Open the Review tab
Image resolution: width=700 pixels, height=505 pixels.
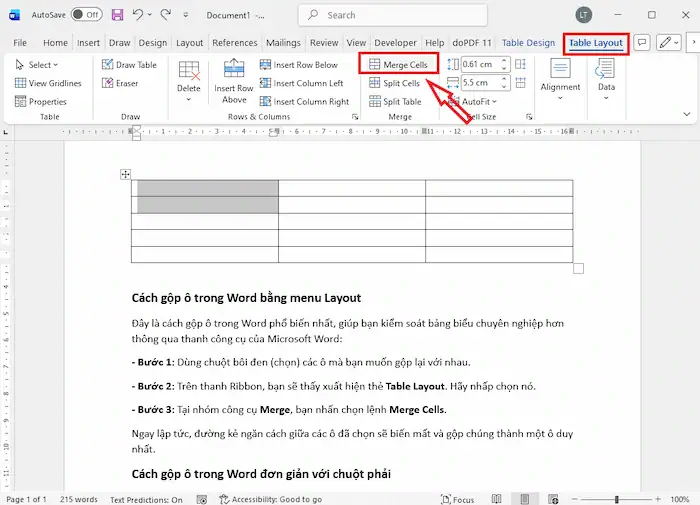coord(324,43)
